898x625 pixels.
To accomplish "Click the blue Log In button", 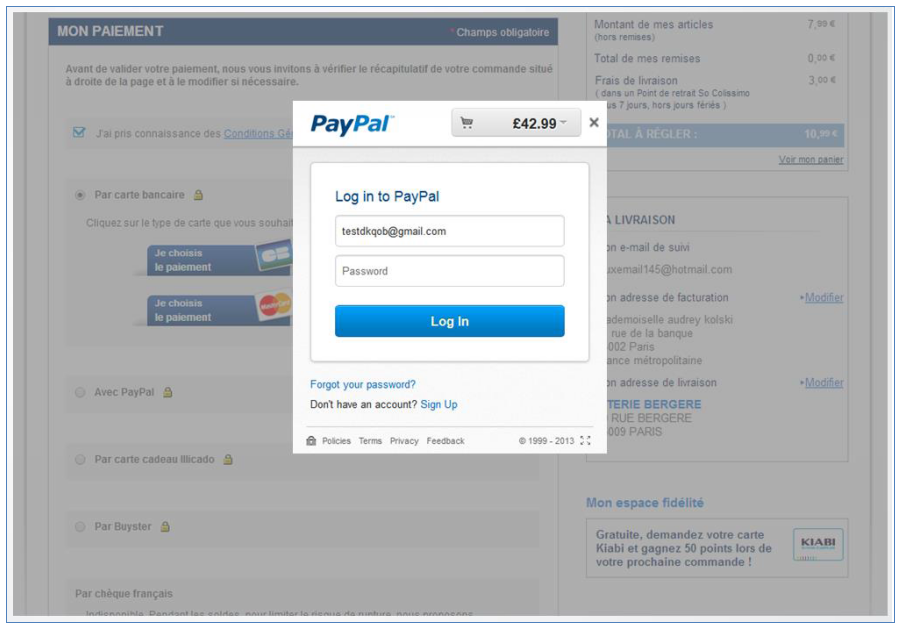I will click(x=450, y=321).
